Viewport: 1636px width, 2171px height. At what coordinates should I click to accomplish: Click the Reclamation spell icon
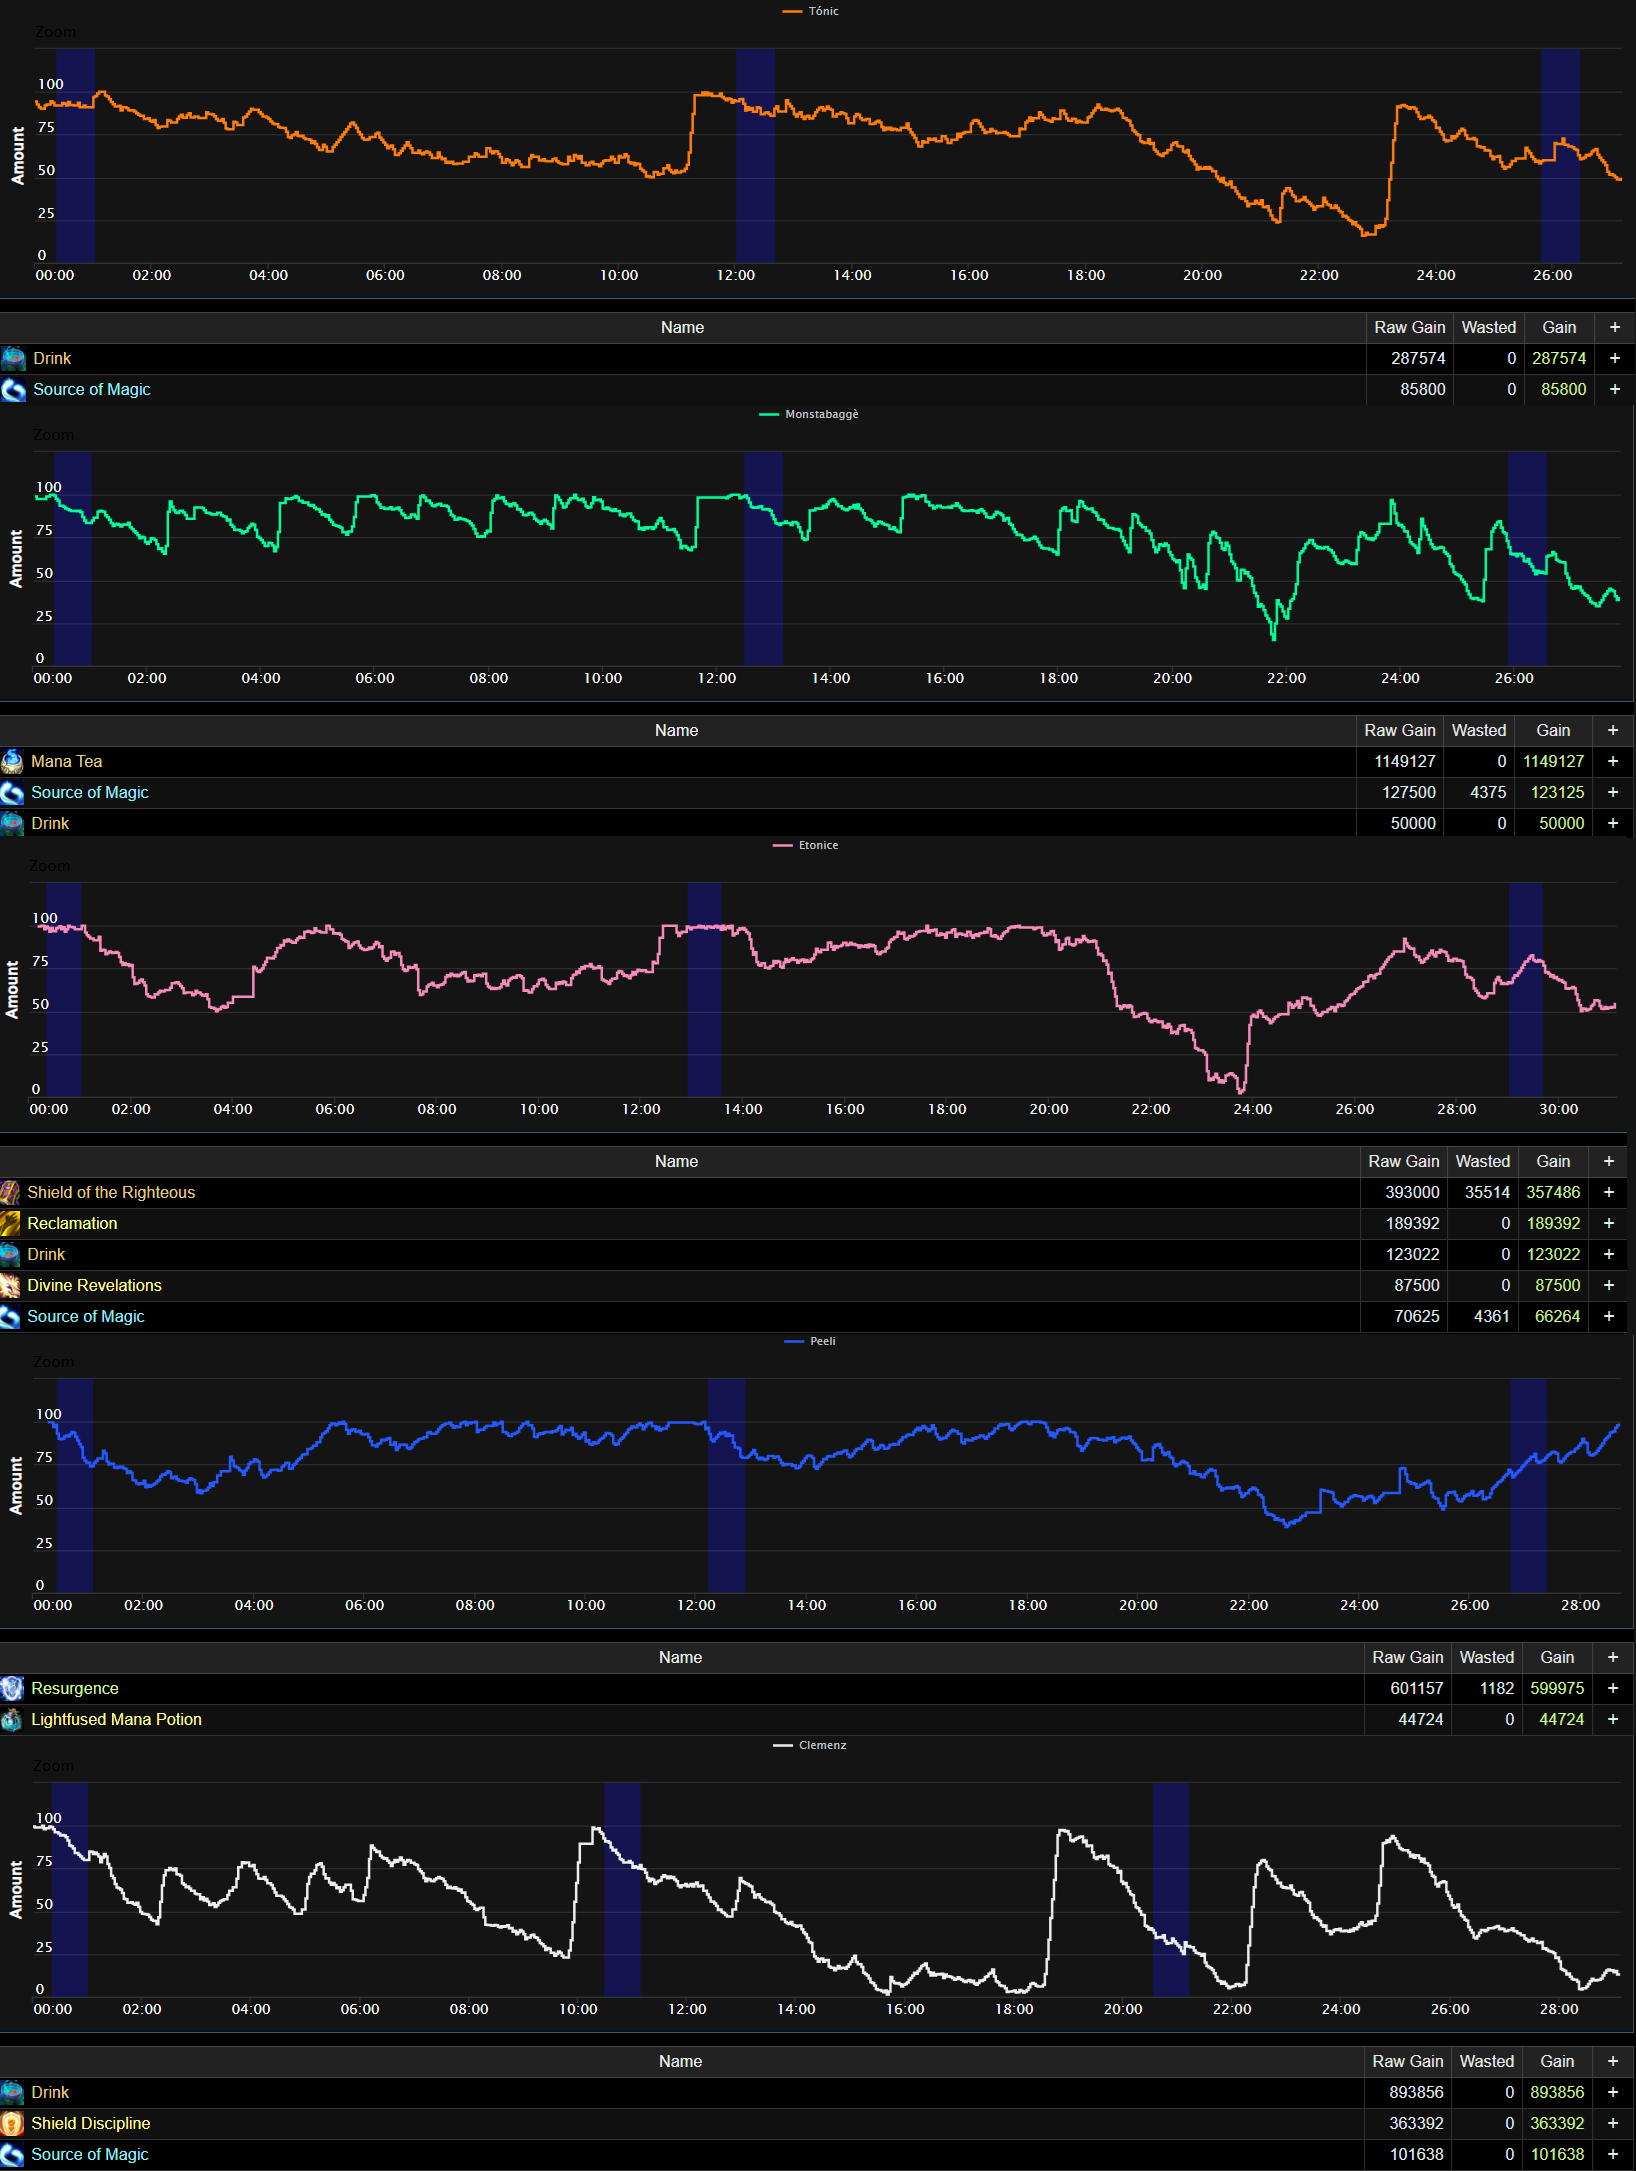tap(10, 1224)
